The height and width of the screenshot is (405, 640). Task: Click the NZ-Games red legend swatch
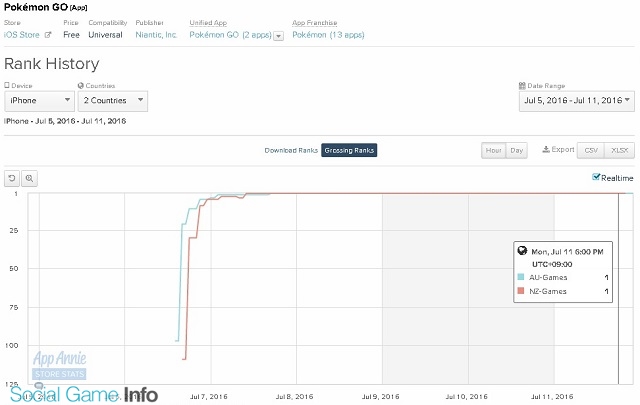pyautogui.click(x=521, y=291)
